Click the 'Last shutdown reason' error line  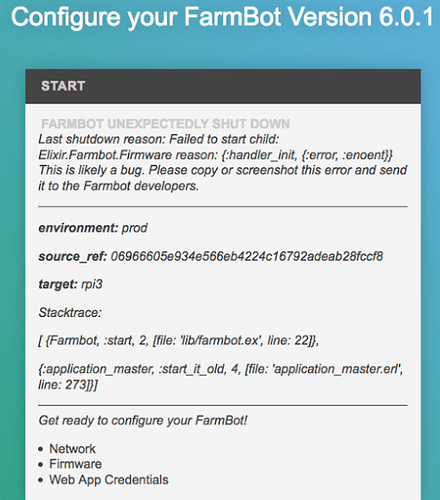(x=159, y=139)
